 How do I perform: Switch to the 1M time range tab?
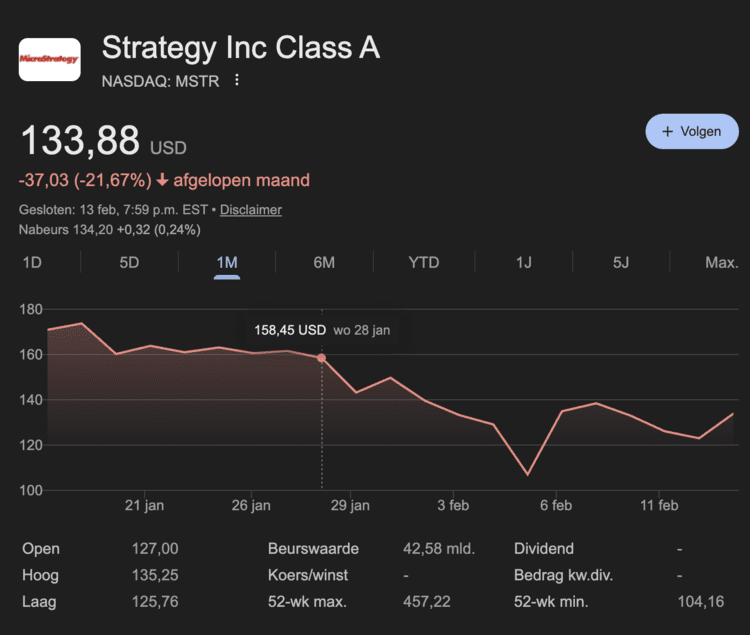pyautogui.click(x=227, y=262)
